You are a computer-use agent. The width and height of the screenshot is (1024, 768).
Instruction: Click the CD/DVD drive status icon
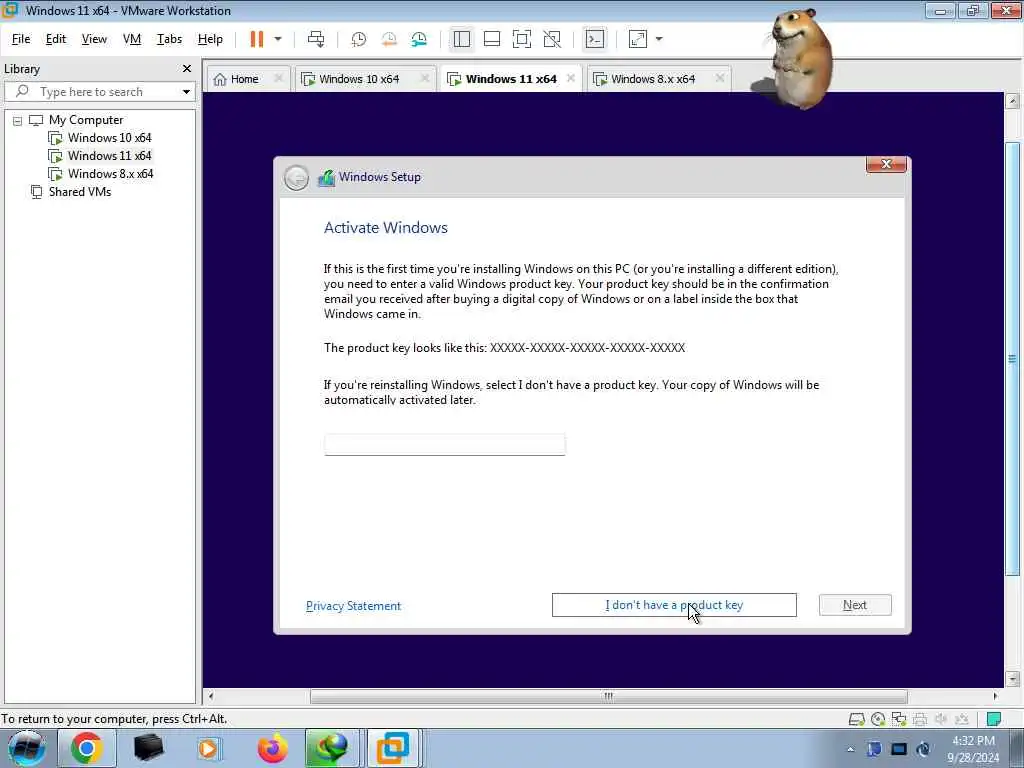878,719
